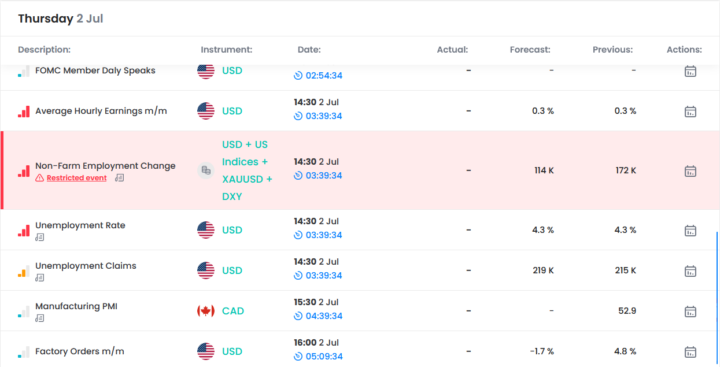Image resolution: width=720 pixels, height=367 pixels.
Task: Open calendar action for Unemployment Rate row
Action: 690,230
